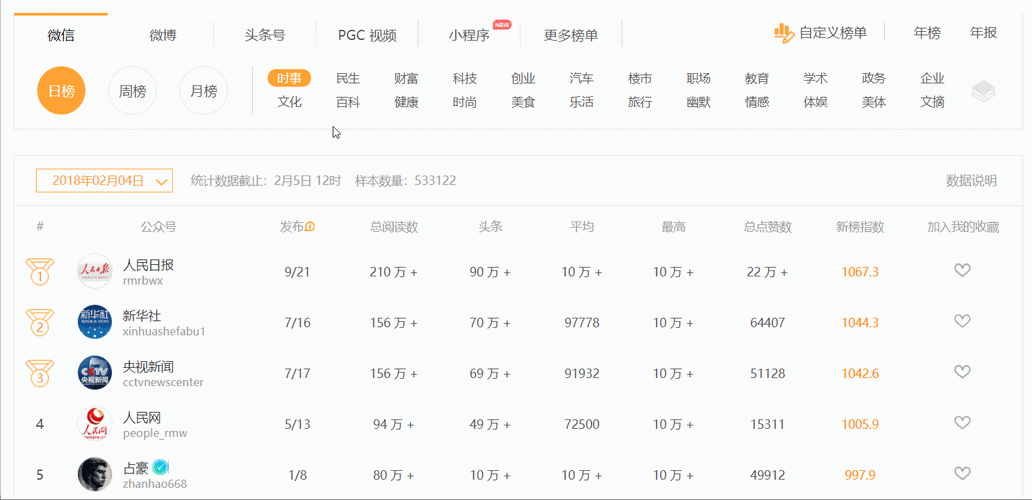Select the 体娱 category

pyautogui.click(x=815, y=103)
